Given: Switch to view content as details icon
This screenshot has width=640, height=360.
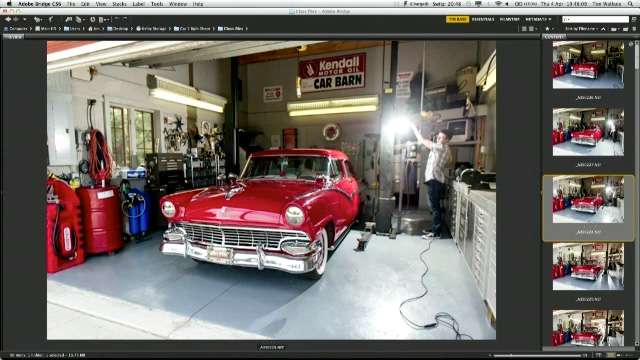Looking at the screenshot, I should click(x=620, y=355).
